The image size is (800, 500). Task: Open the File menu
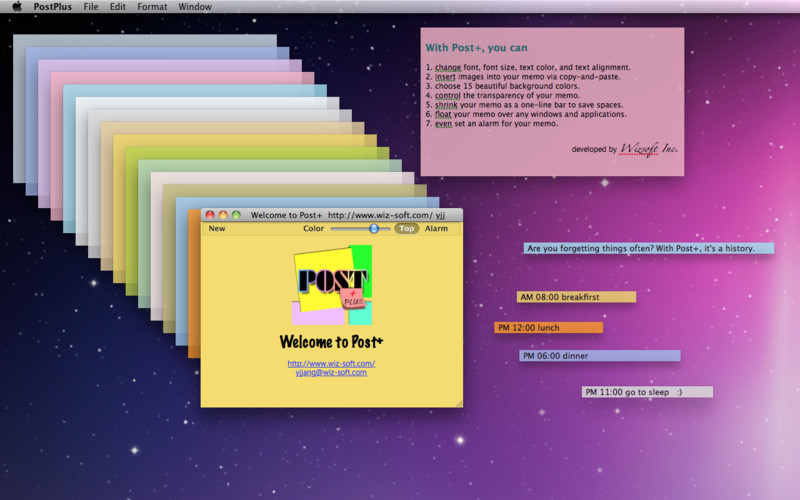[x=91, y=7]
